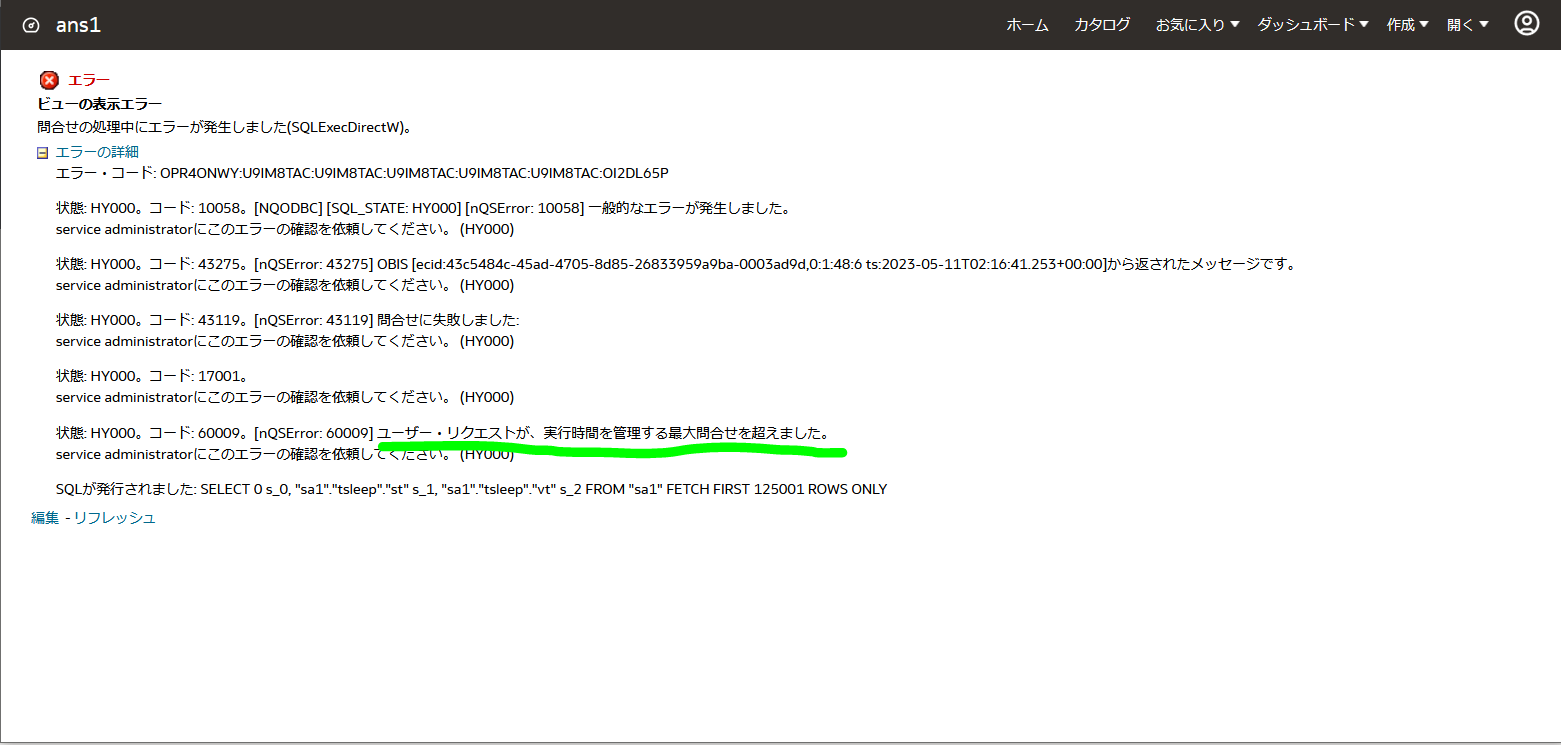Collapse the エラーの詳細 section

tap(42, 153)
